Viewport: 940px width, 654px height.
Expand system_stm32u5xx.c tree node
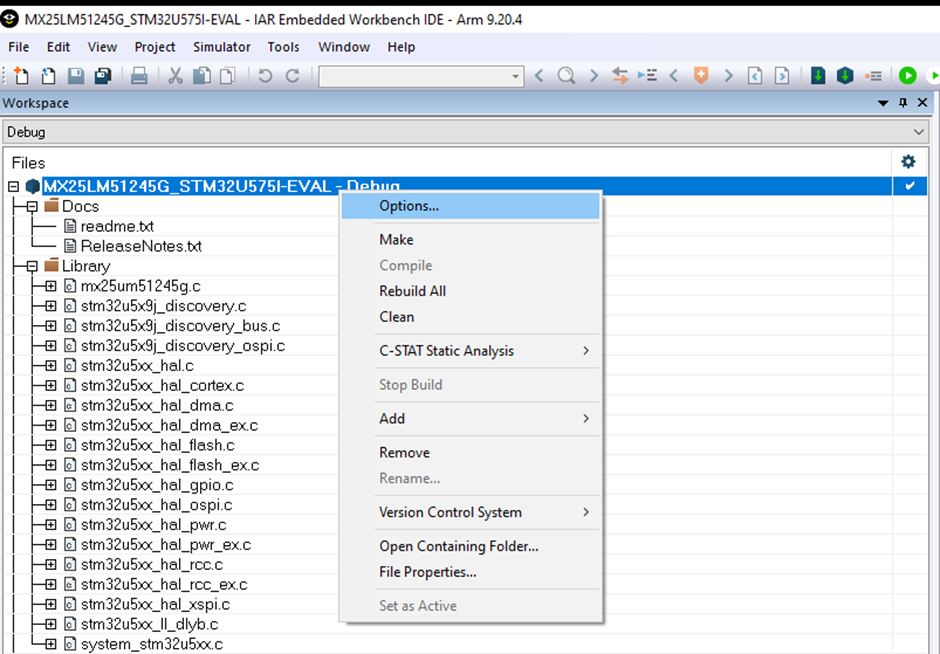51,644
